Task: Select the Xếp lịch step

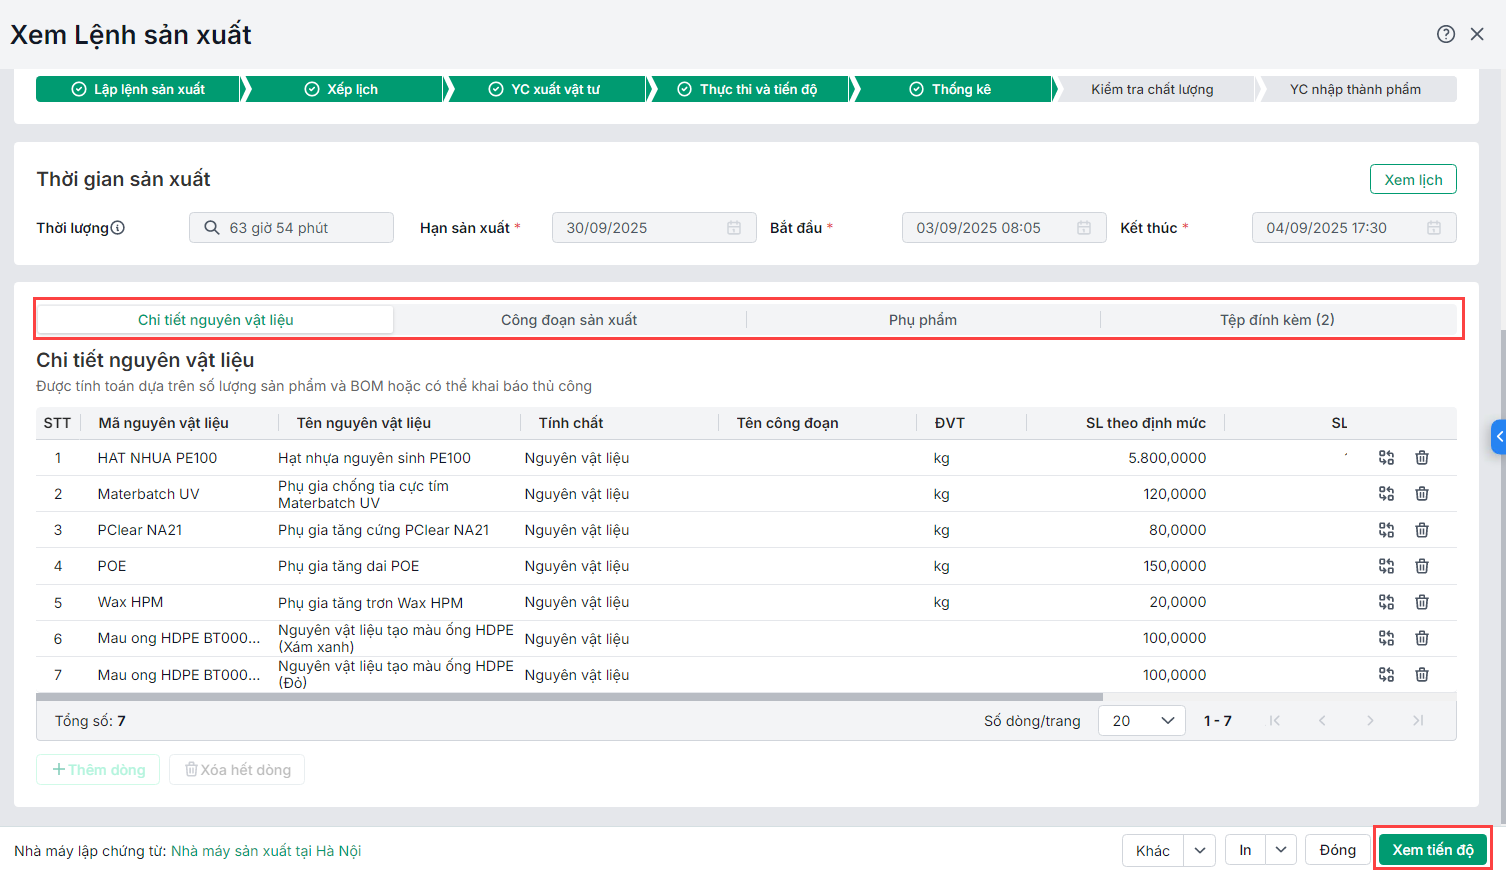Action: (342, 89)
